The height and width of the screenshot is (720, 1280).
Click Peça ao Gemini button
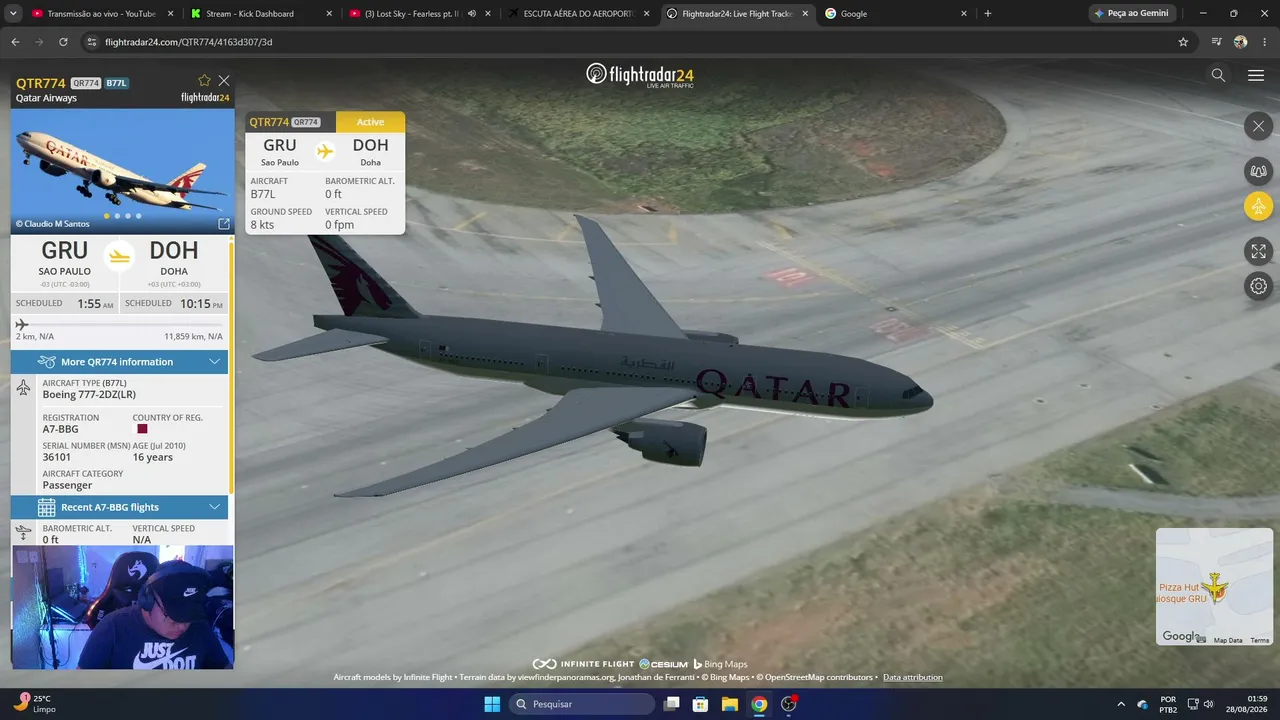coord(1131,14)
